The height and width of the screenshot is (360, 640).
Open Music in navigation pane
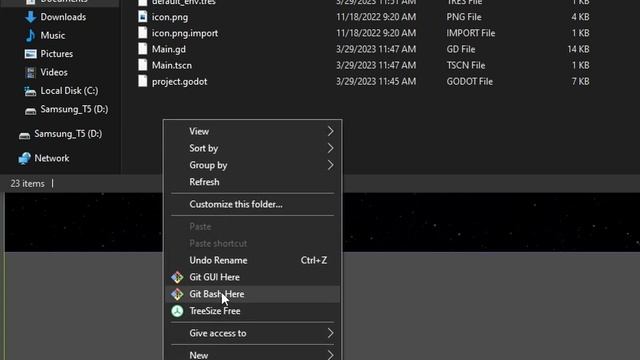53,36
